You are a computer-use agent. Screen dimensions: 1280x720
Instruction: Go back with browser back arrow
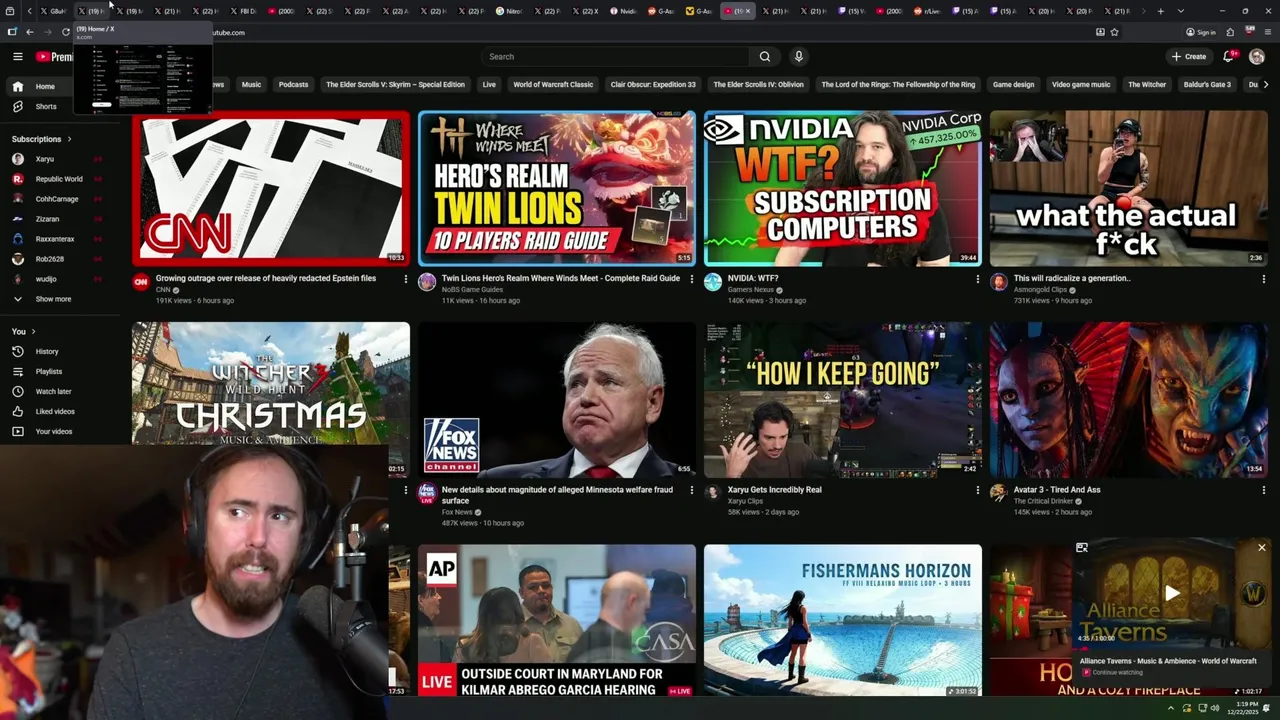30,32
